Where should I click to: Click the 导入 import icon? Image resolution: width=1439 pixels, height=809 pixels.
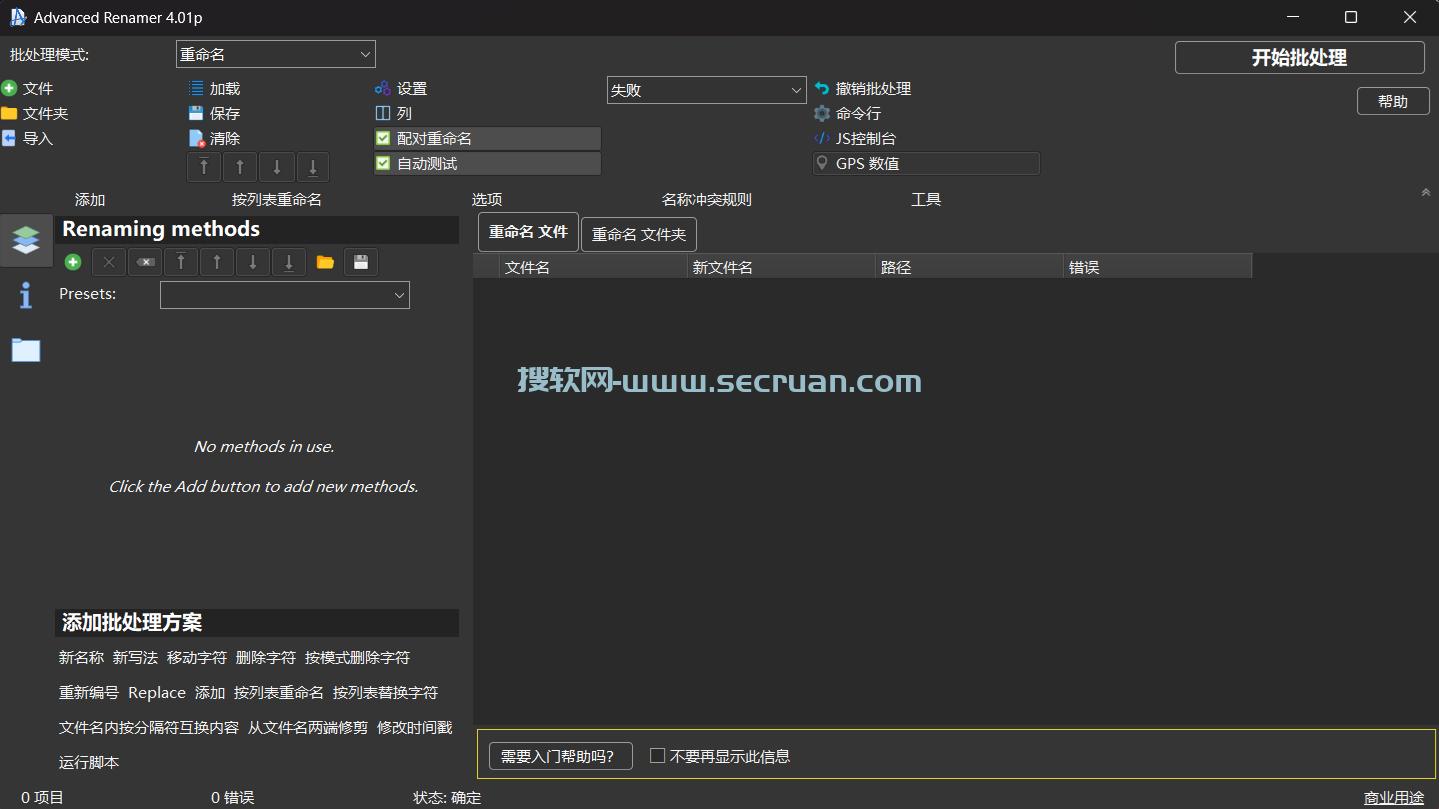click(9, 139)
